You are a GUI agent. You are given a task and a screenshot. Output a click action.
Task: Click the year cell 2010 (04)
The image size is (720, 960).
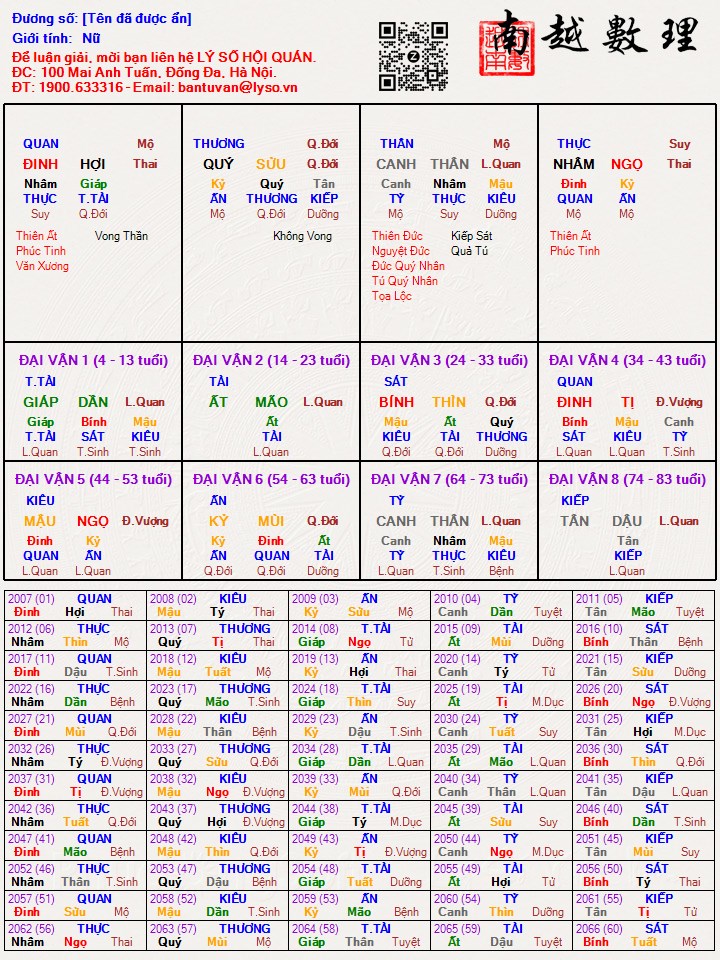pos(501,606)
